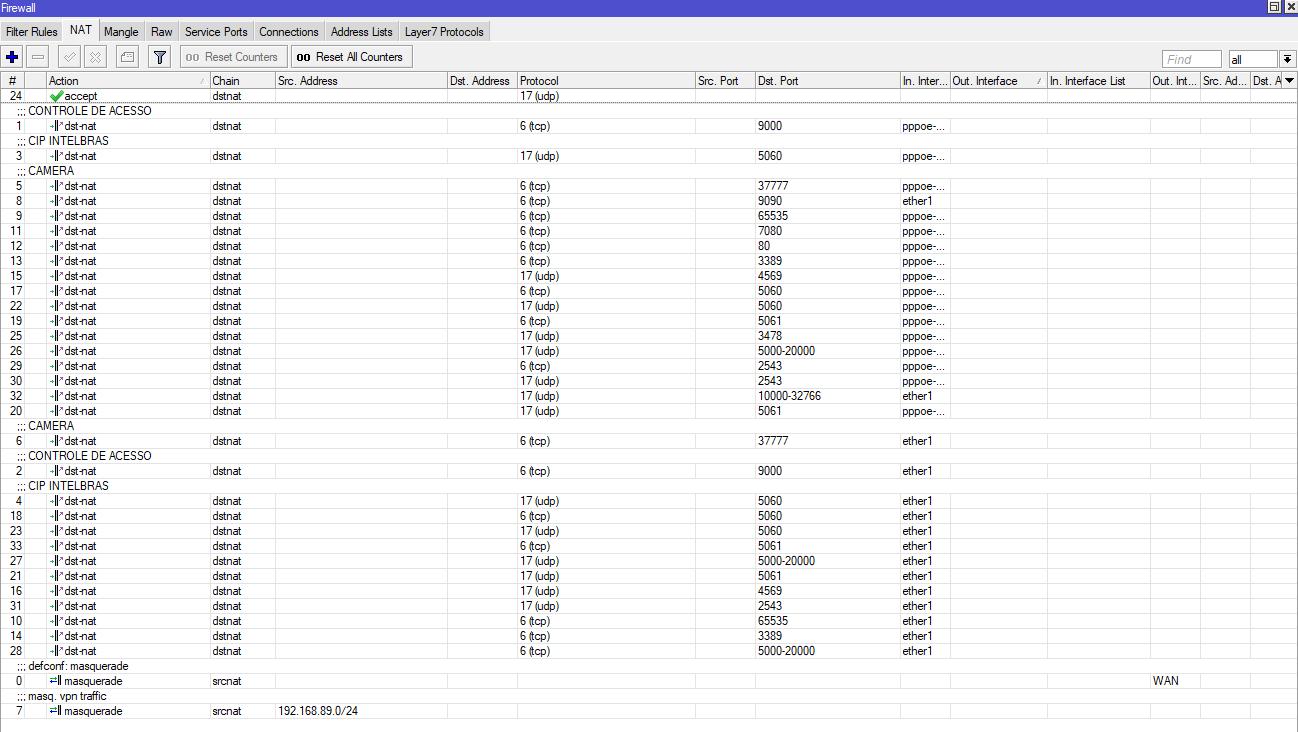The width and height of the screenshot is (1298, 732).
Task: Click the dst-nat icon in rule 33
Action: 56,546
